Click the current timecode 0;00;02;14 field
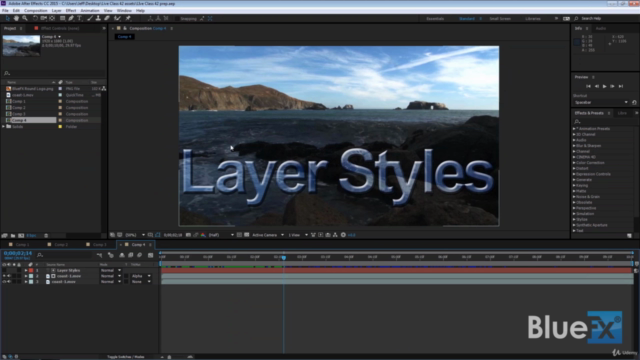Viewport: 640px width, 360px height. pos(18,253)
